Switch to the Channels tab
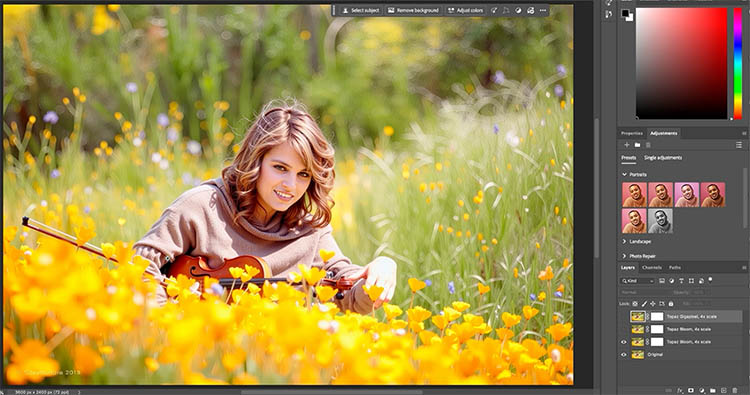750x395 pixels. point(651,268)
